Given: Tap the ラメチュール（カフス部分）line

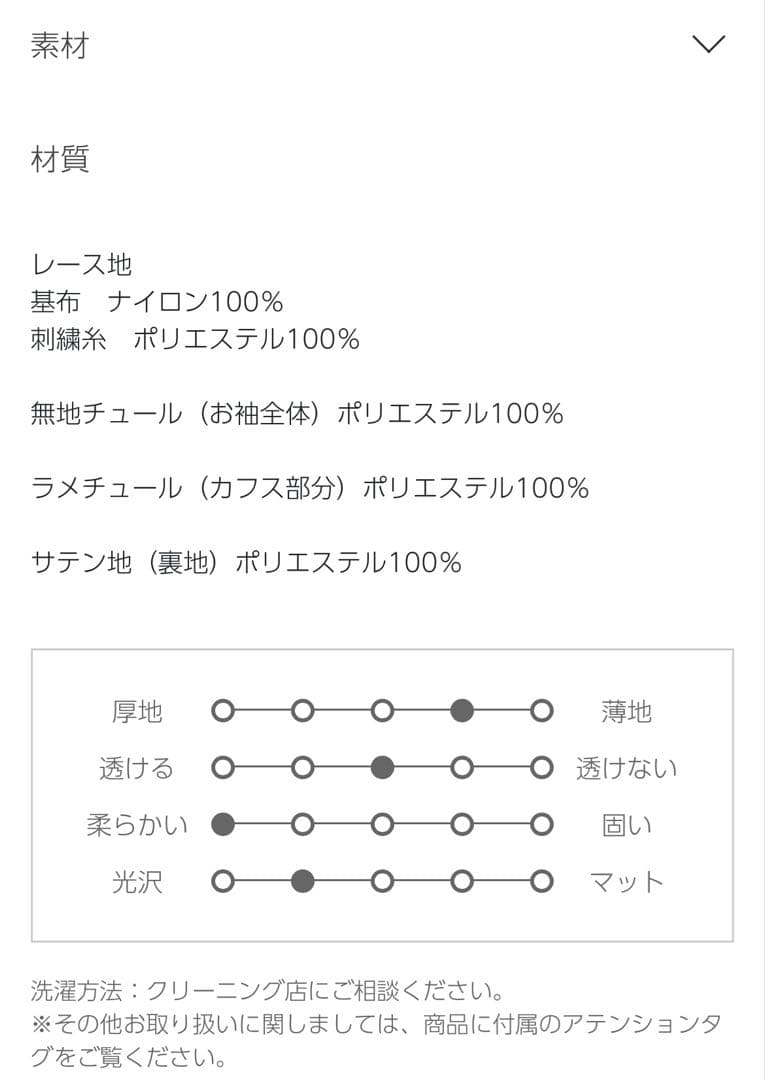Looking at the screenshot, I should point(310,488).
